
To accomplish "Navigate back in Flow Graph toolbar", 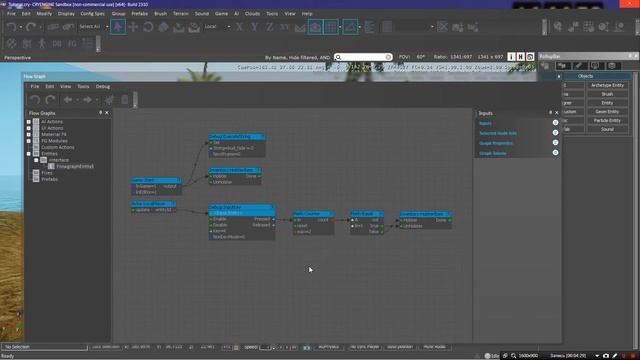I will [68, 100].
